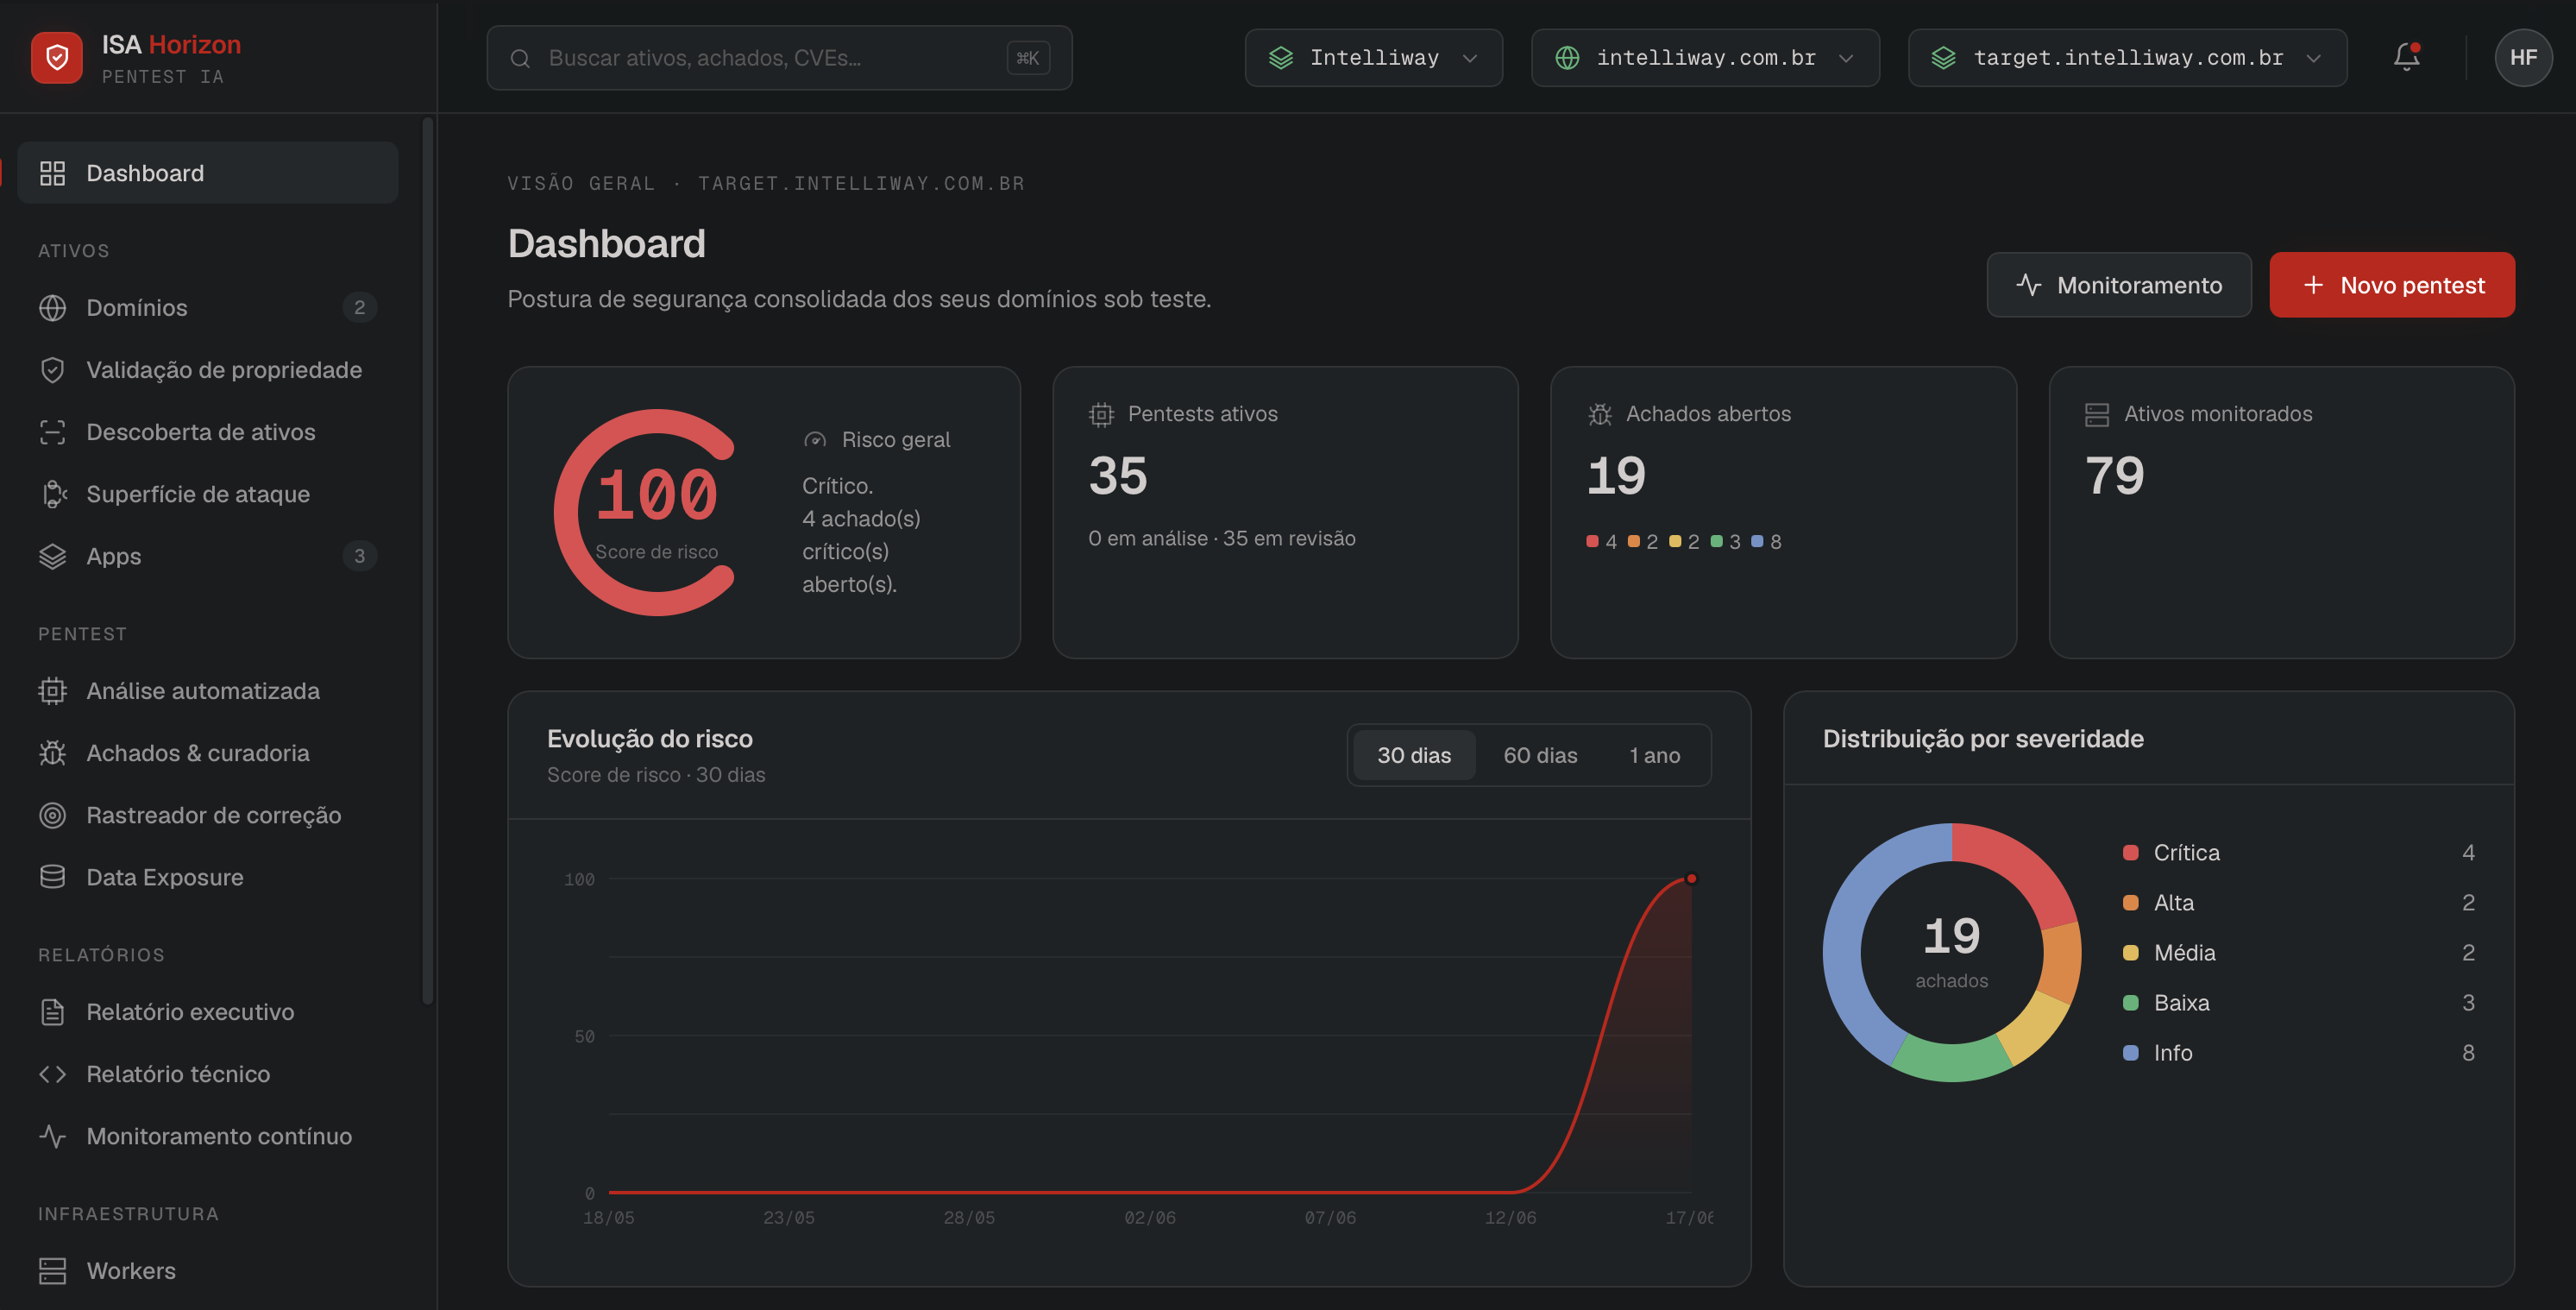
Task: Open notifications bell icon
Action: 2406,57
